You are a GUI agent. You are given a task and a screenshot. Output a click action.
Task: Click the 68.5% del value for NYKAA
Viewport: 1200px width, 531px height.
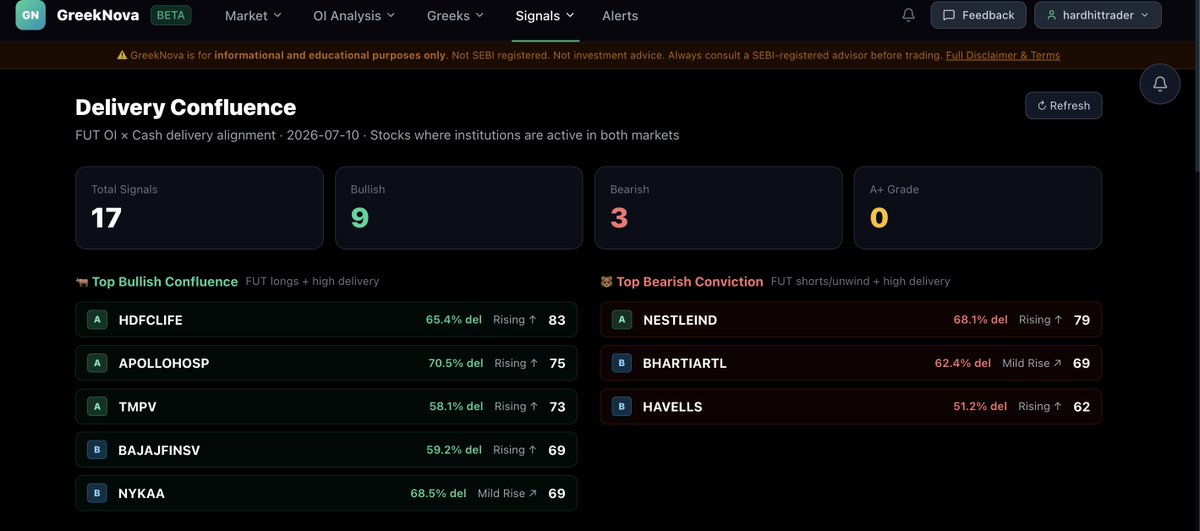tap(438, 493)
